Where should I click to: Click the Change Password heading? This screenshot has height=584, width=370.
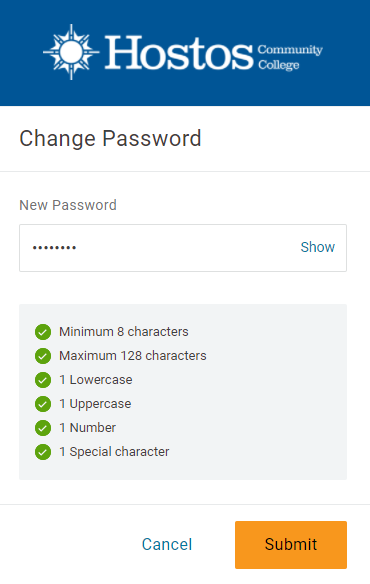tap(110, 139)
